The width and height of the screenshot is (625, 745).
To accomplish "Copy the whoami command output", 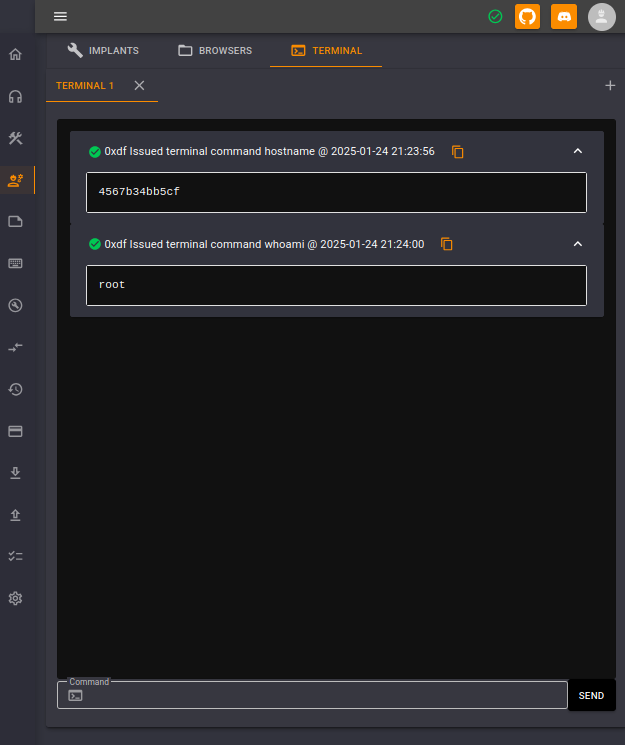I will pos(447,244).
